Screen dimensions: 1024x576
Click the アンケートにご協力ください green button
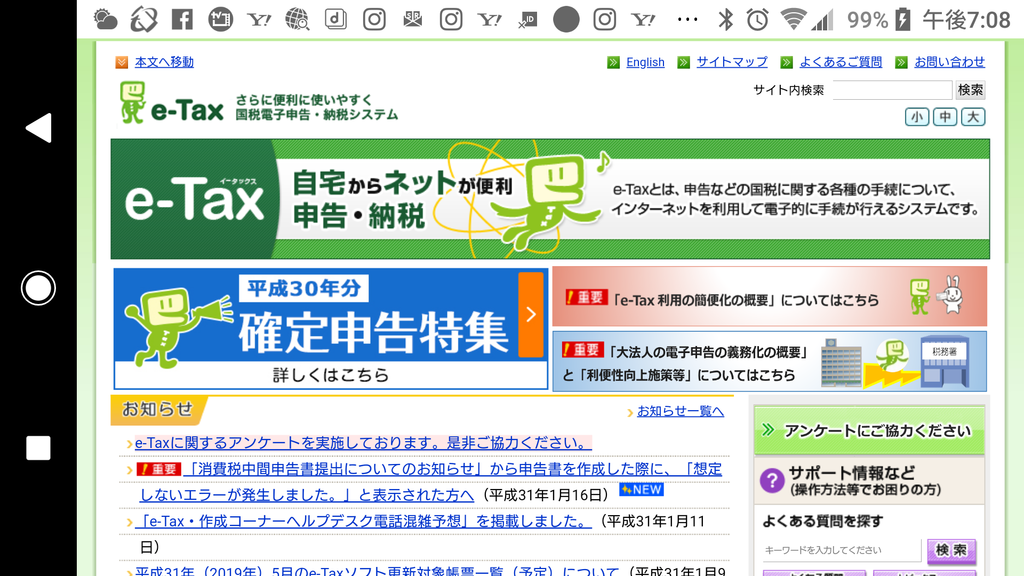pyautogui.click(x=869, y=430)
